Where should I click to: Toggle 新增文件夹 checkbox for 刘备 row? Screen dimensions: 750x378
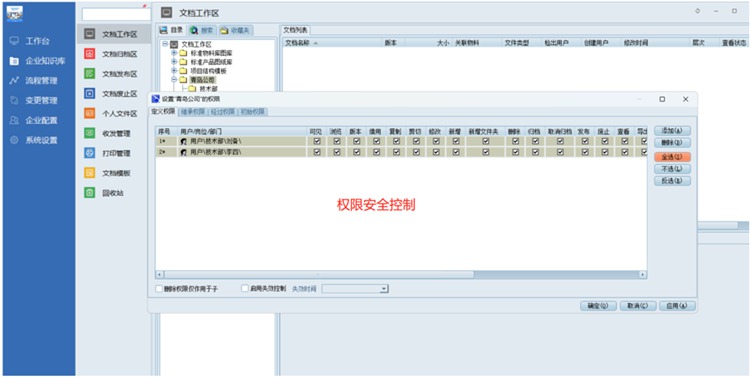click(x=485, y=142)
